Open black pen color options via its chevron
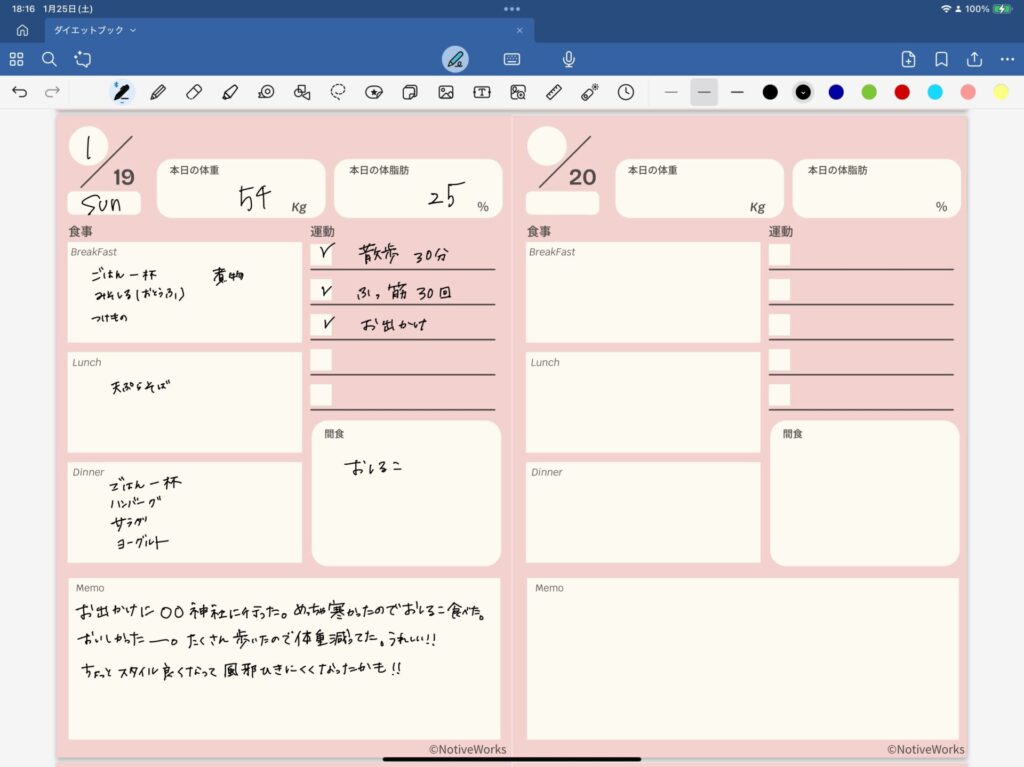This screenshot has width=1024, height=767. (802, 92)
